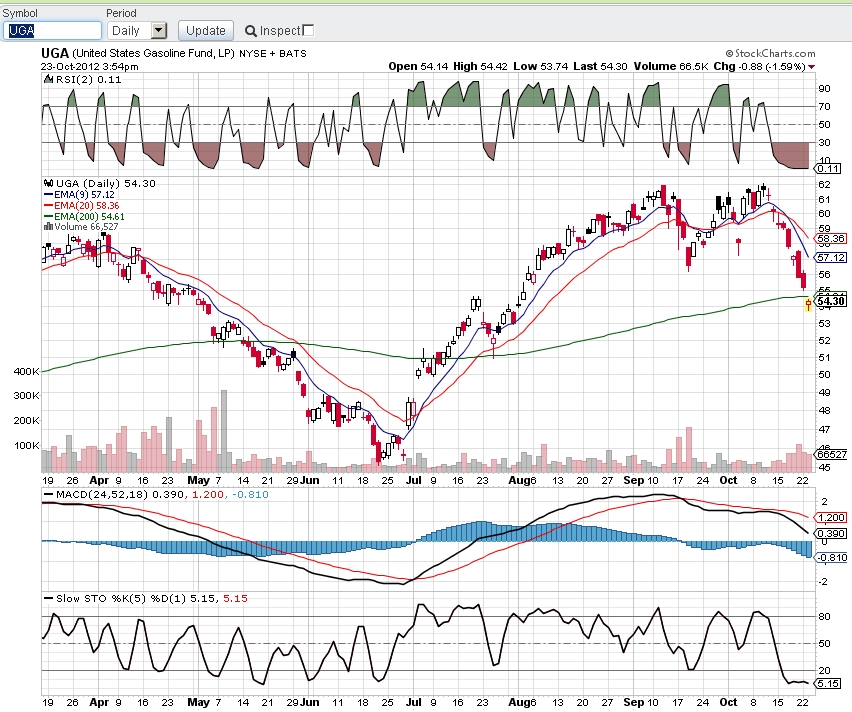Click the UGA candlestick legend icon
Screen dimensions: 852x712
pyautogui.click(x=48, y=183)
